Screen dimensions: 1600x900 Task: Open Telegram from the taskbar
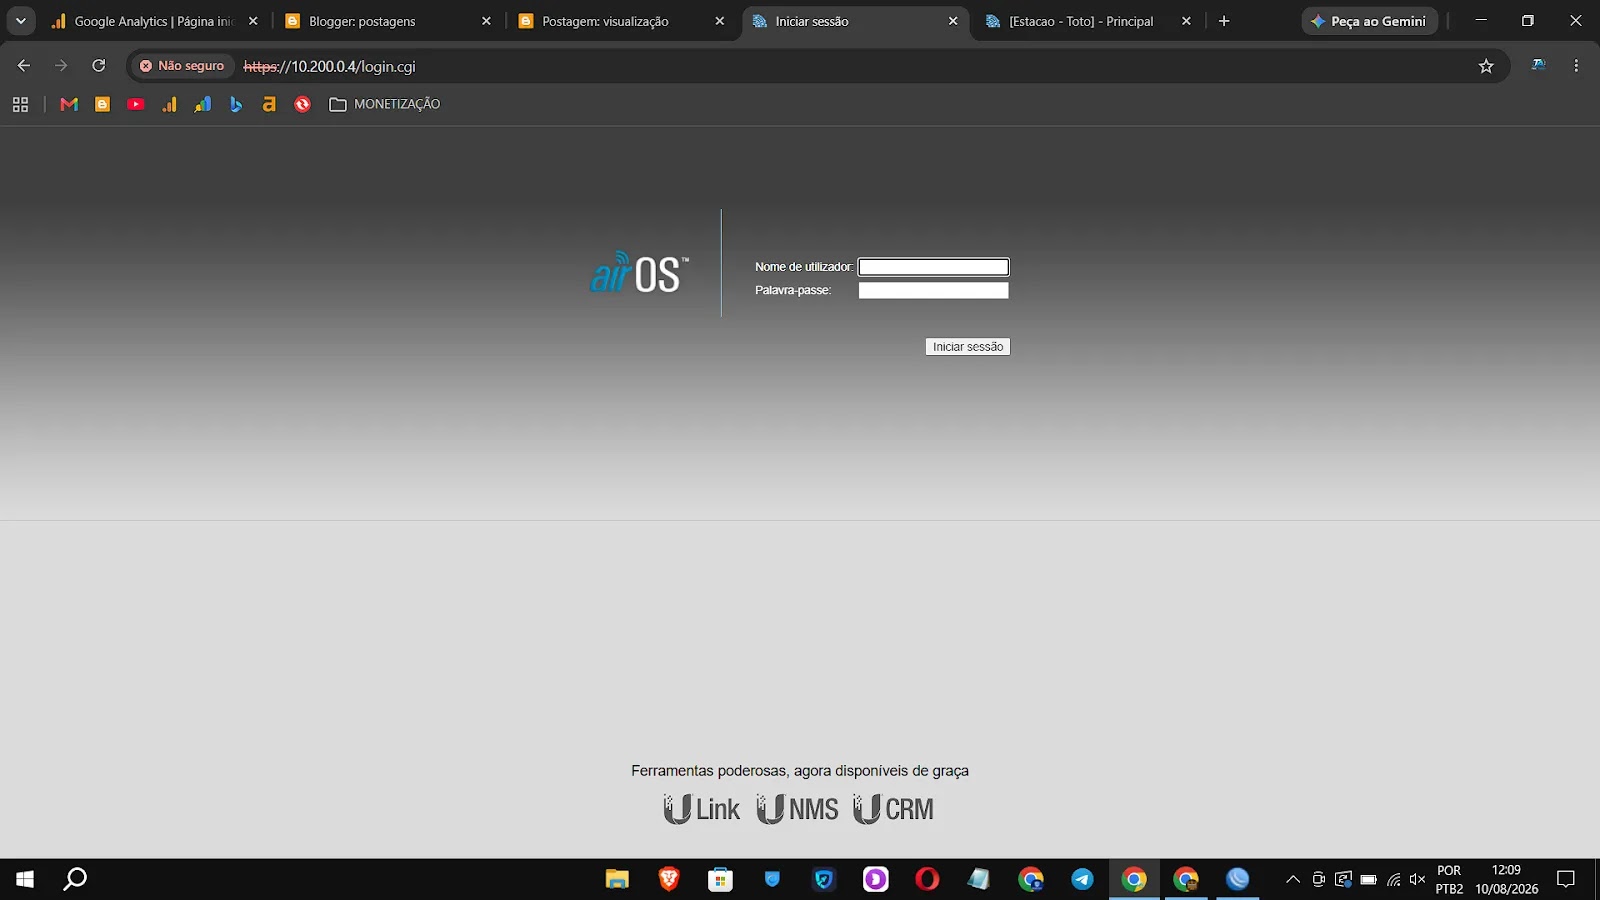(x=1082, y=879)
